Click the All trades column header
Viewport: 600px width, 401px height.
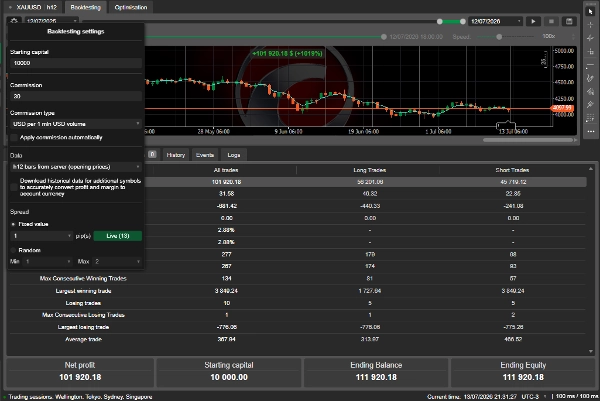click(x=226, y=170)
